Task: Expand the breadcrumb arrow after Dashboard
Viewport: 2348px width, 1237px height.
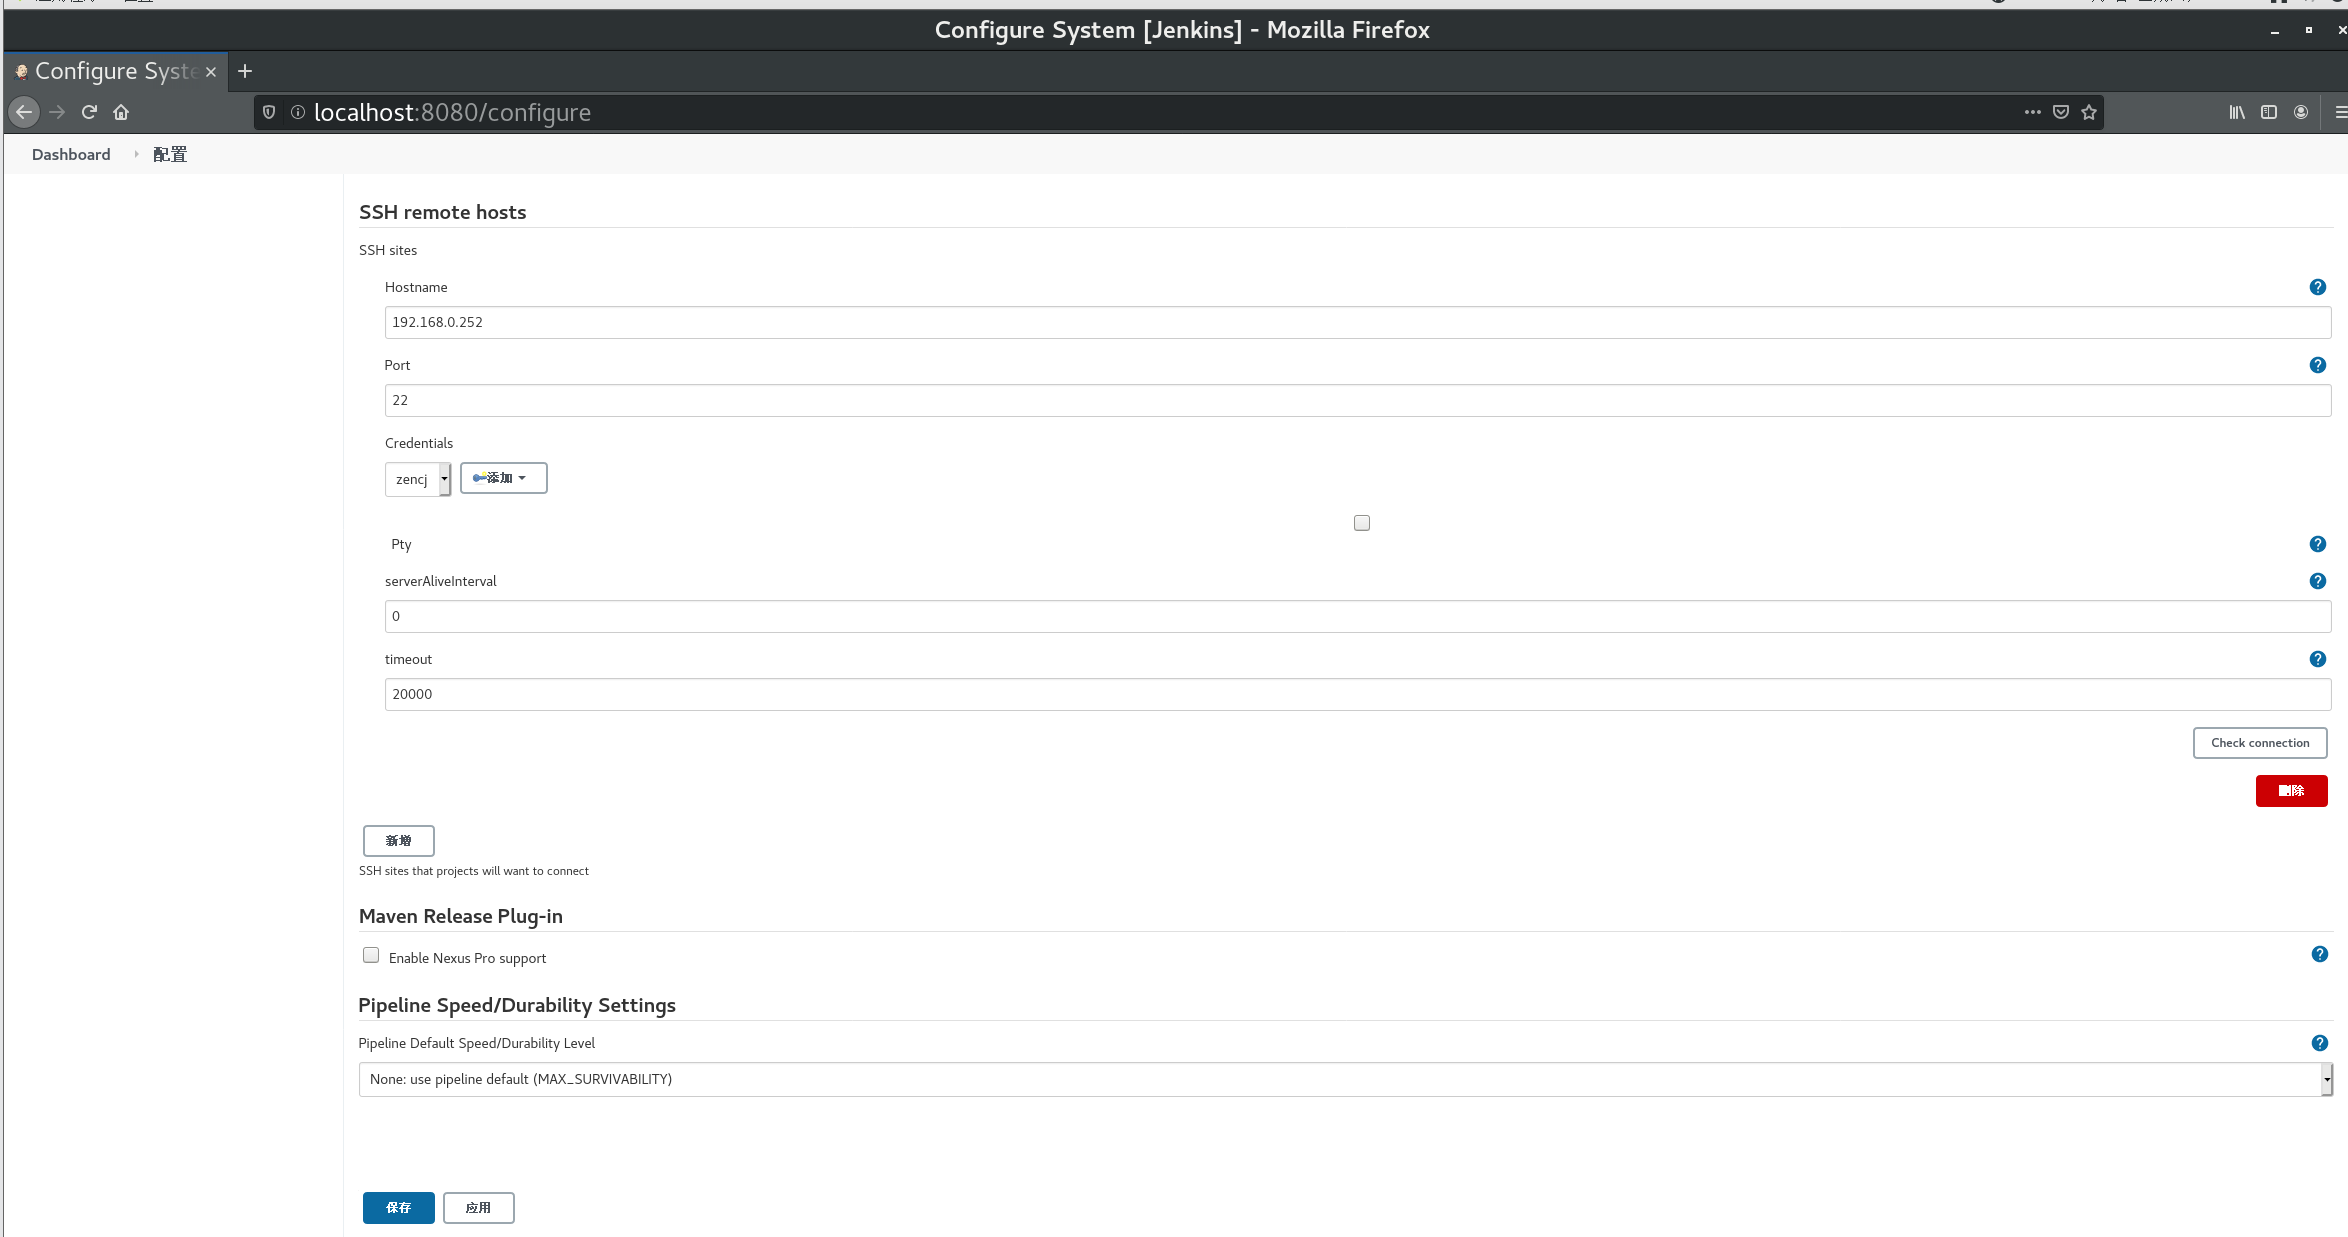Action: pyautogui.click(x=136, y=154)
